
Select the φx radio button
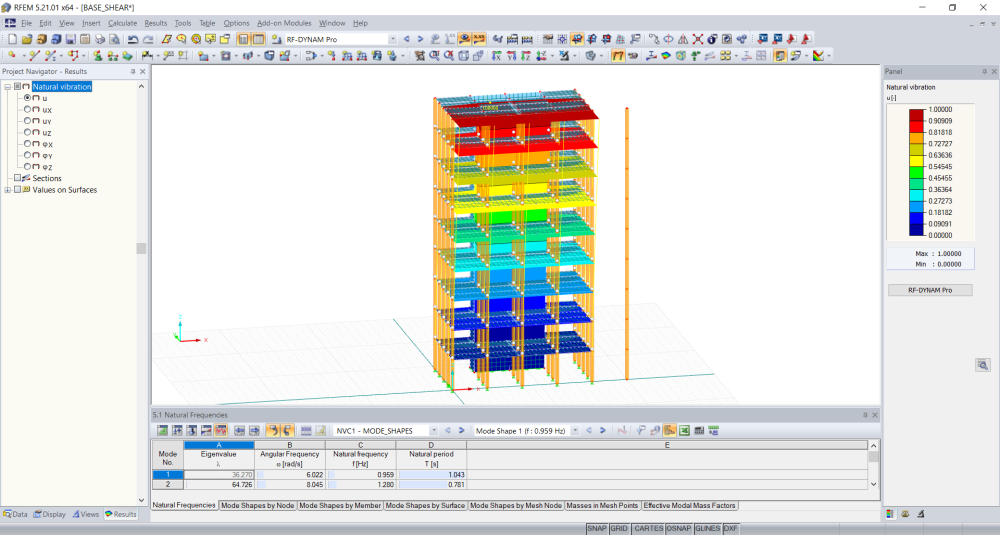[27, 144]
